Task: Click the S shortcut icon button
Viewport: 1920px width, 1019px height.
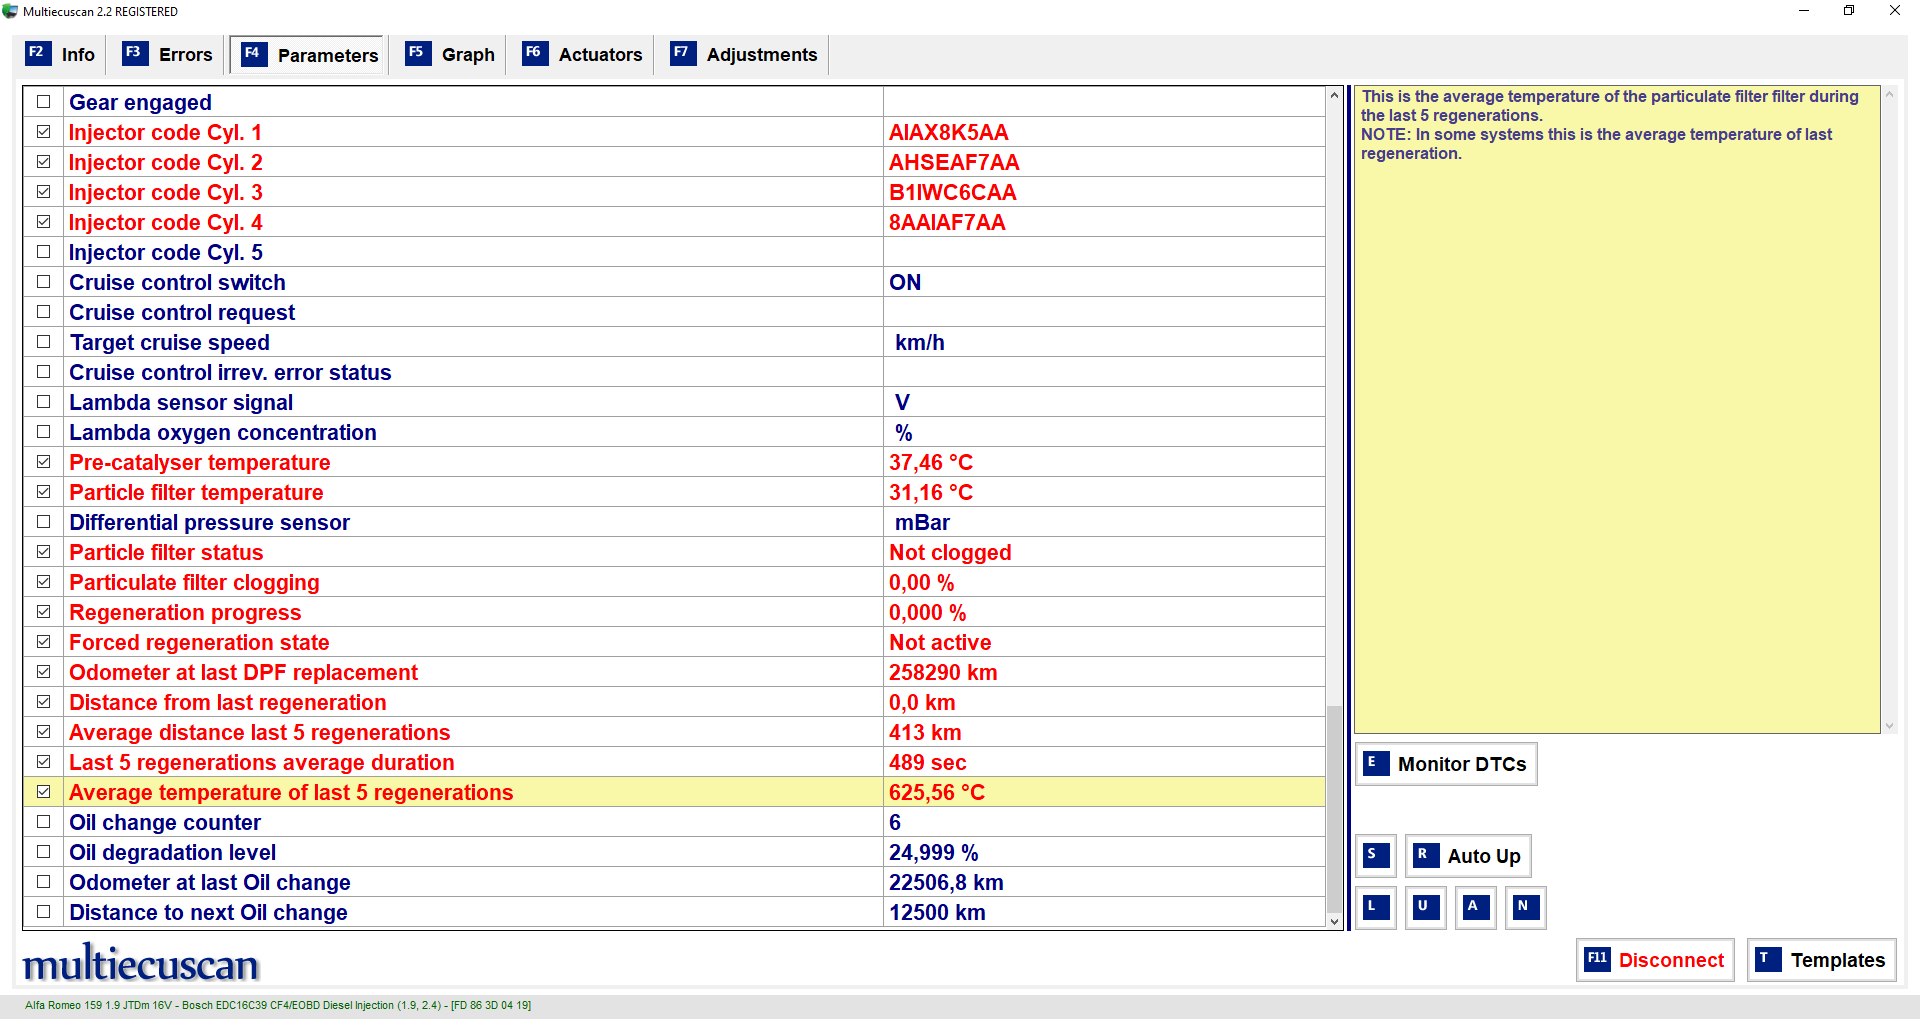Action: click(x=1375, y=856)
